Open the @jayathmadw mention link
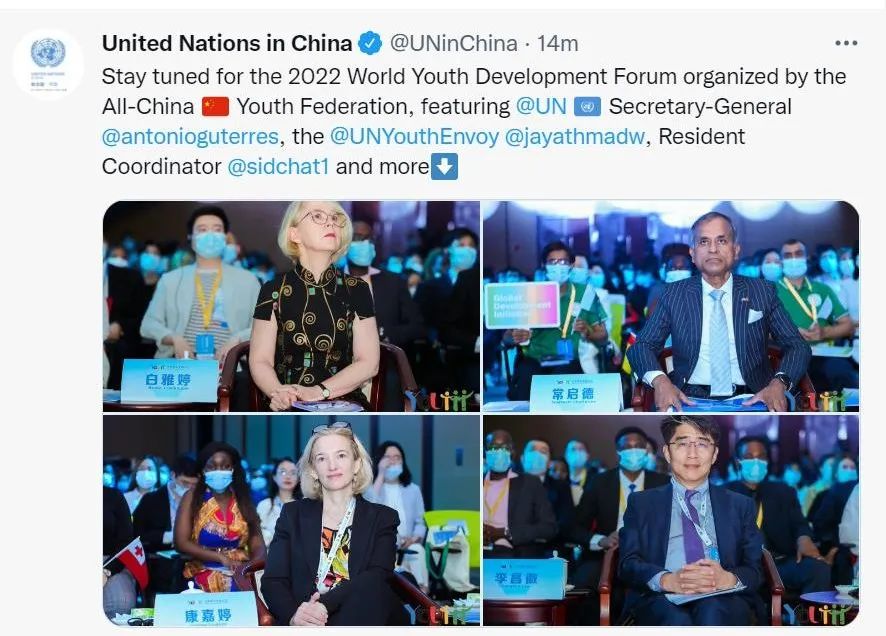 [574, 137]
